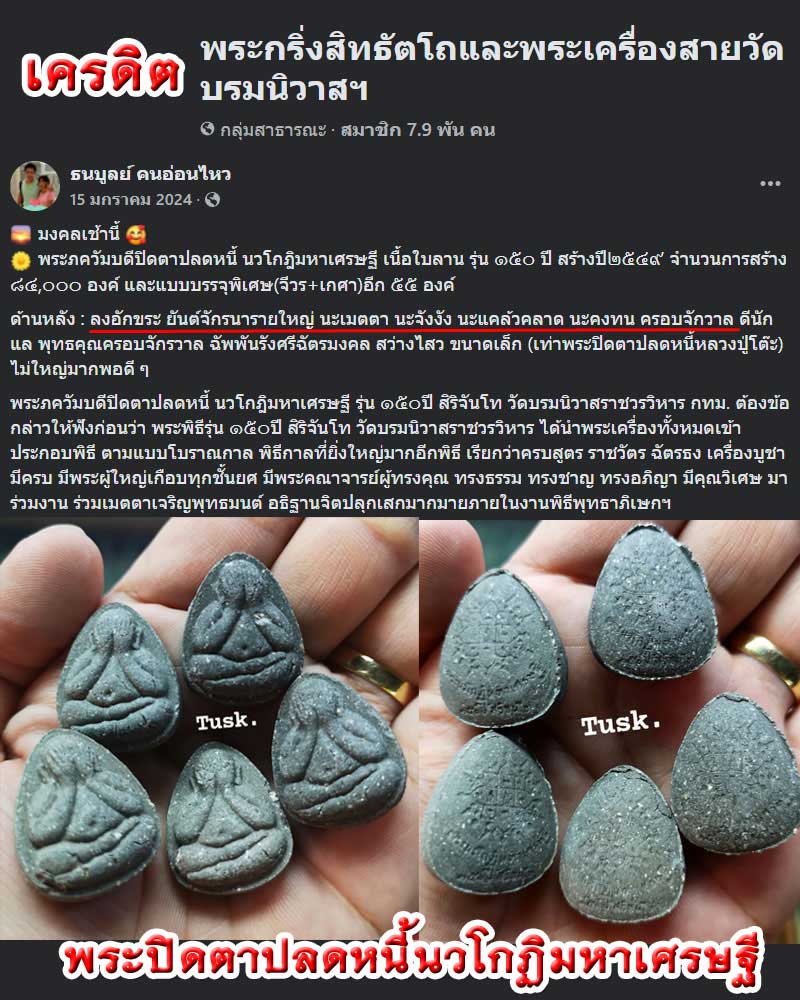This screenshot has width=800, height=1000.
Task: Open left photo of amulet fronts
Action: (x=209, y=730)
